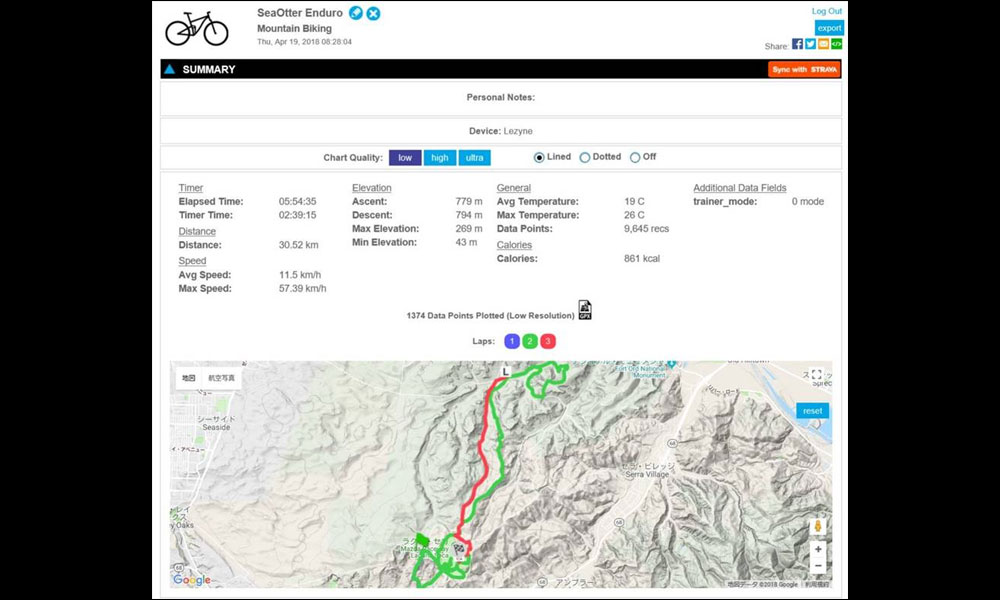Viewport: 1000px width, 600px height.
Task: Click the blue X delete icon beside ride title
Action: tap(373, 13)
